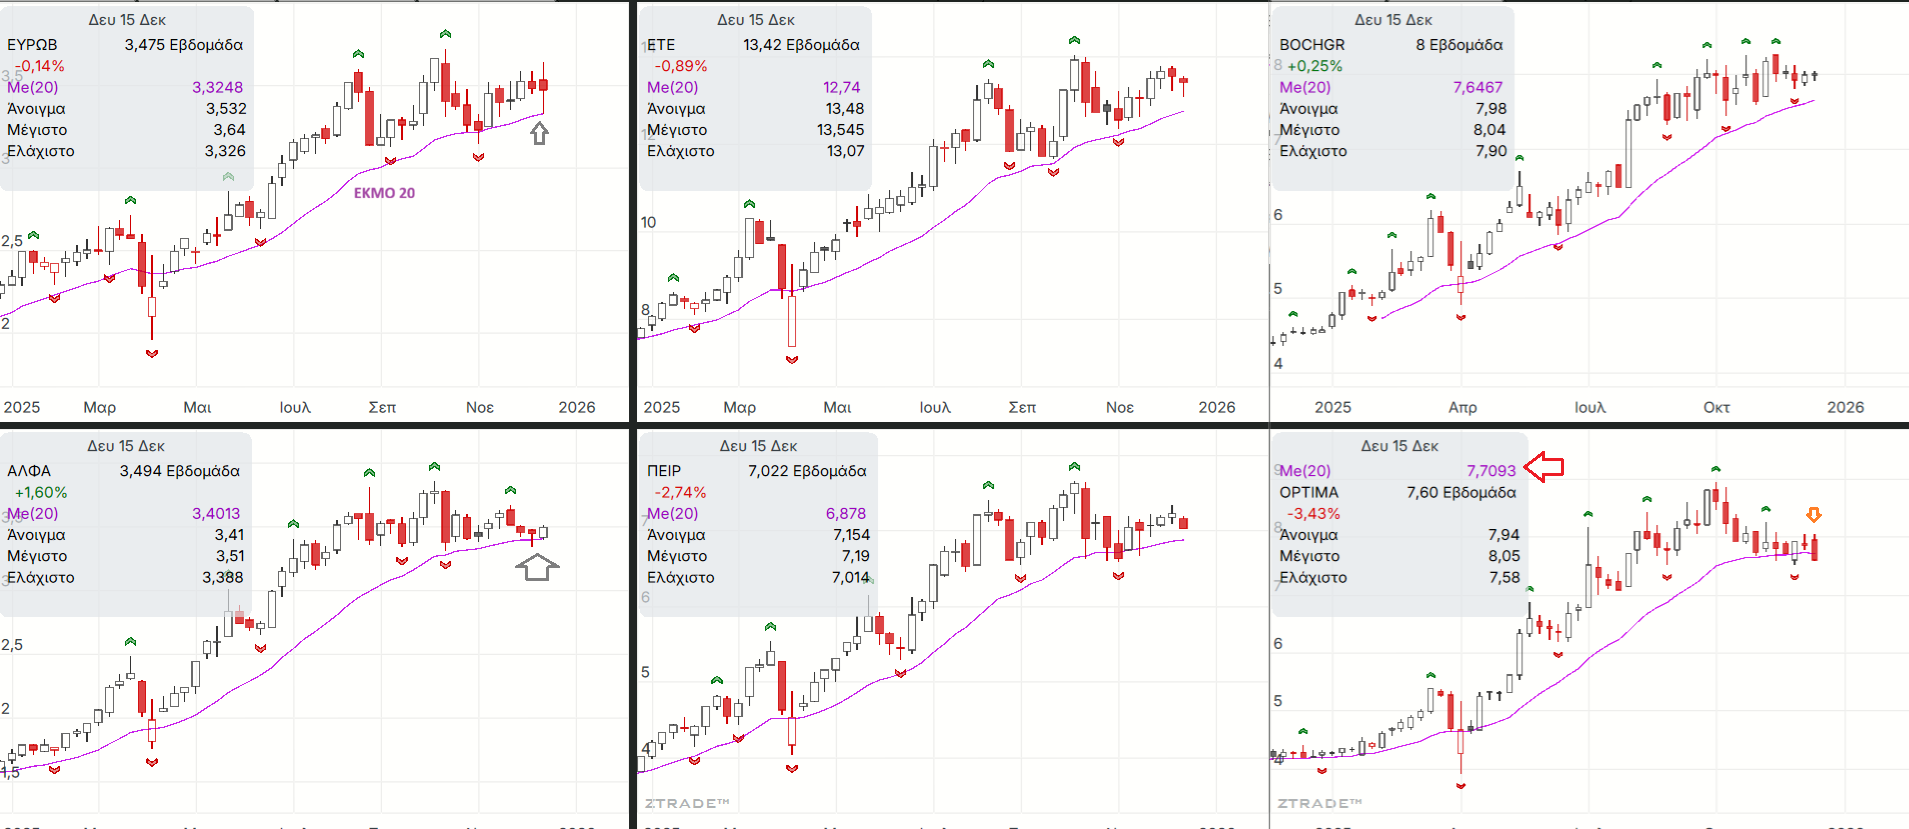Click the Οκτ label on BOCHGR time axis

(x=1716, y=407)
